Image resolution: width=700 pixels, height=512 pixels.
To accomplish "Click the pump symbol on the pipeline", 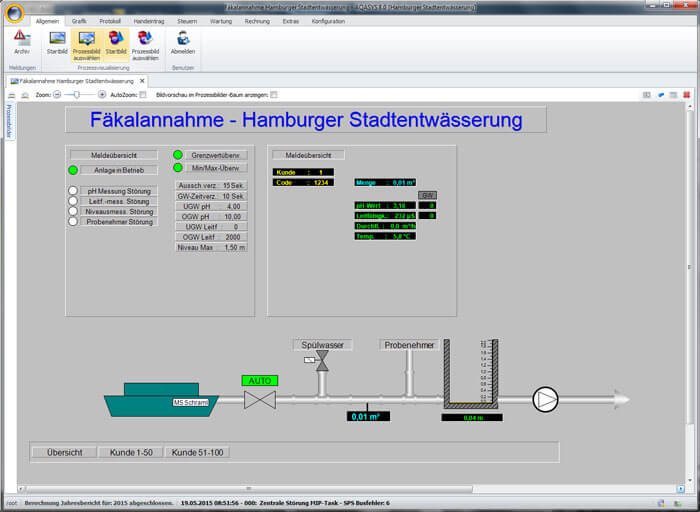I will [x=546, y=400].
